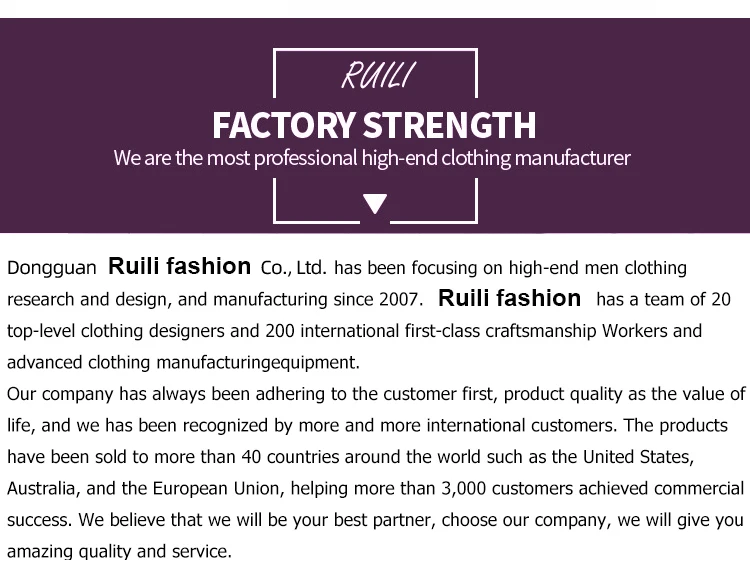Click the phrase since 2007

[x=390, y=299]
